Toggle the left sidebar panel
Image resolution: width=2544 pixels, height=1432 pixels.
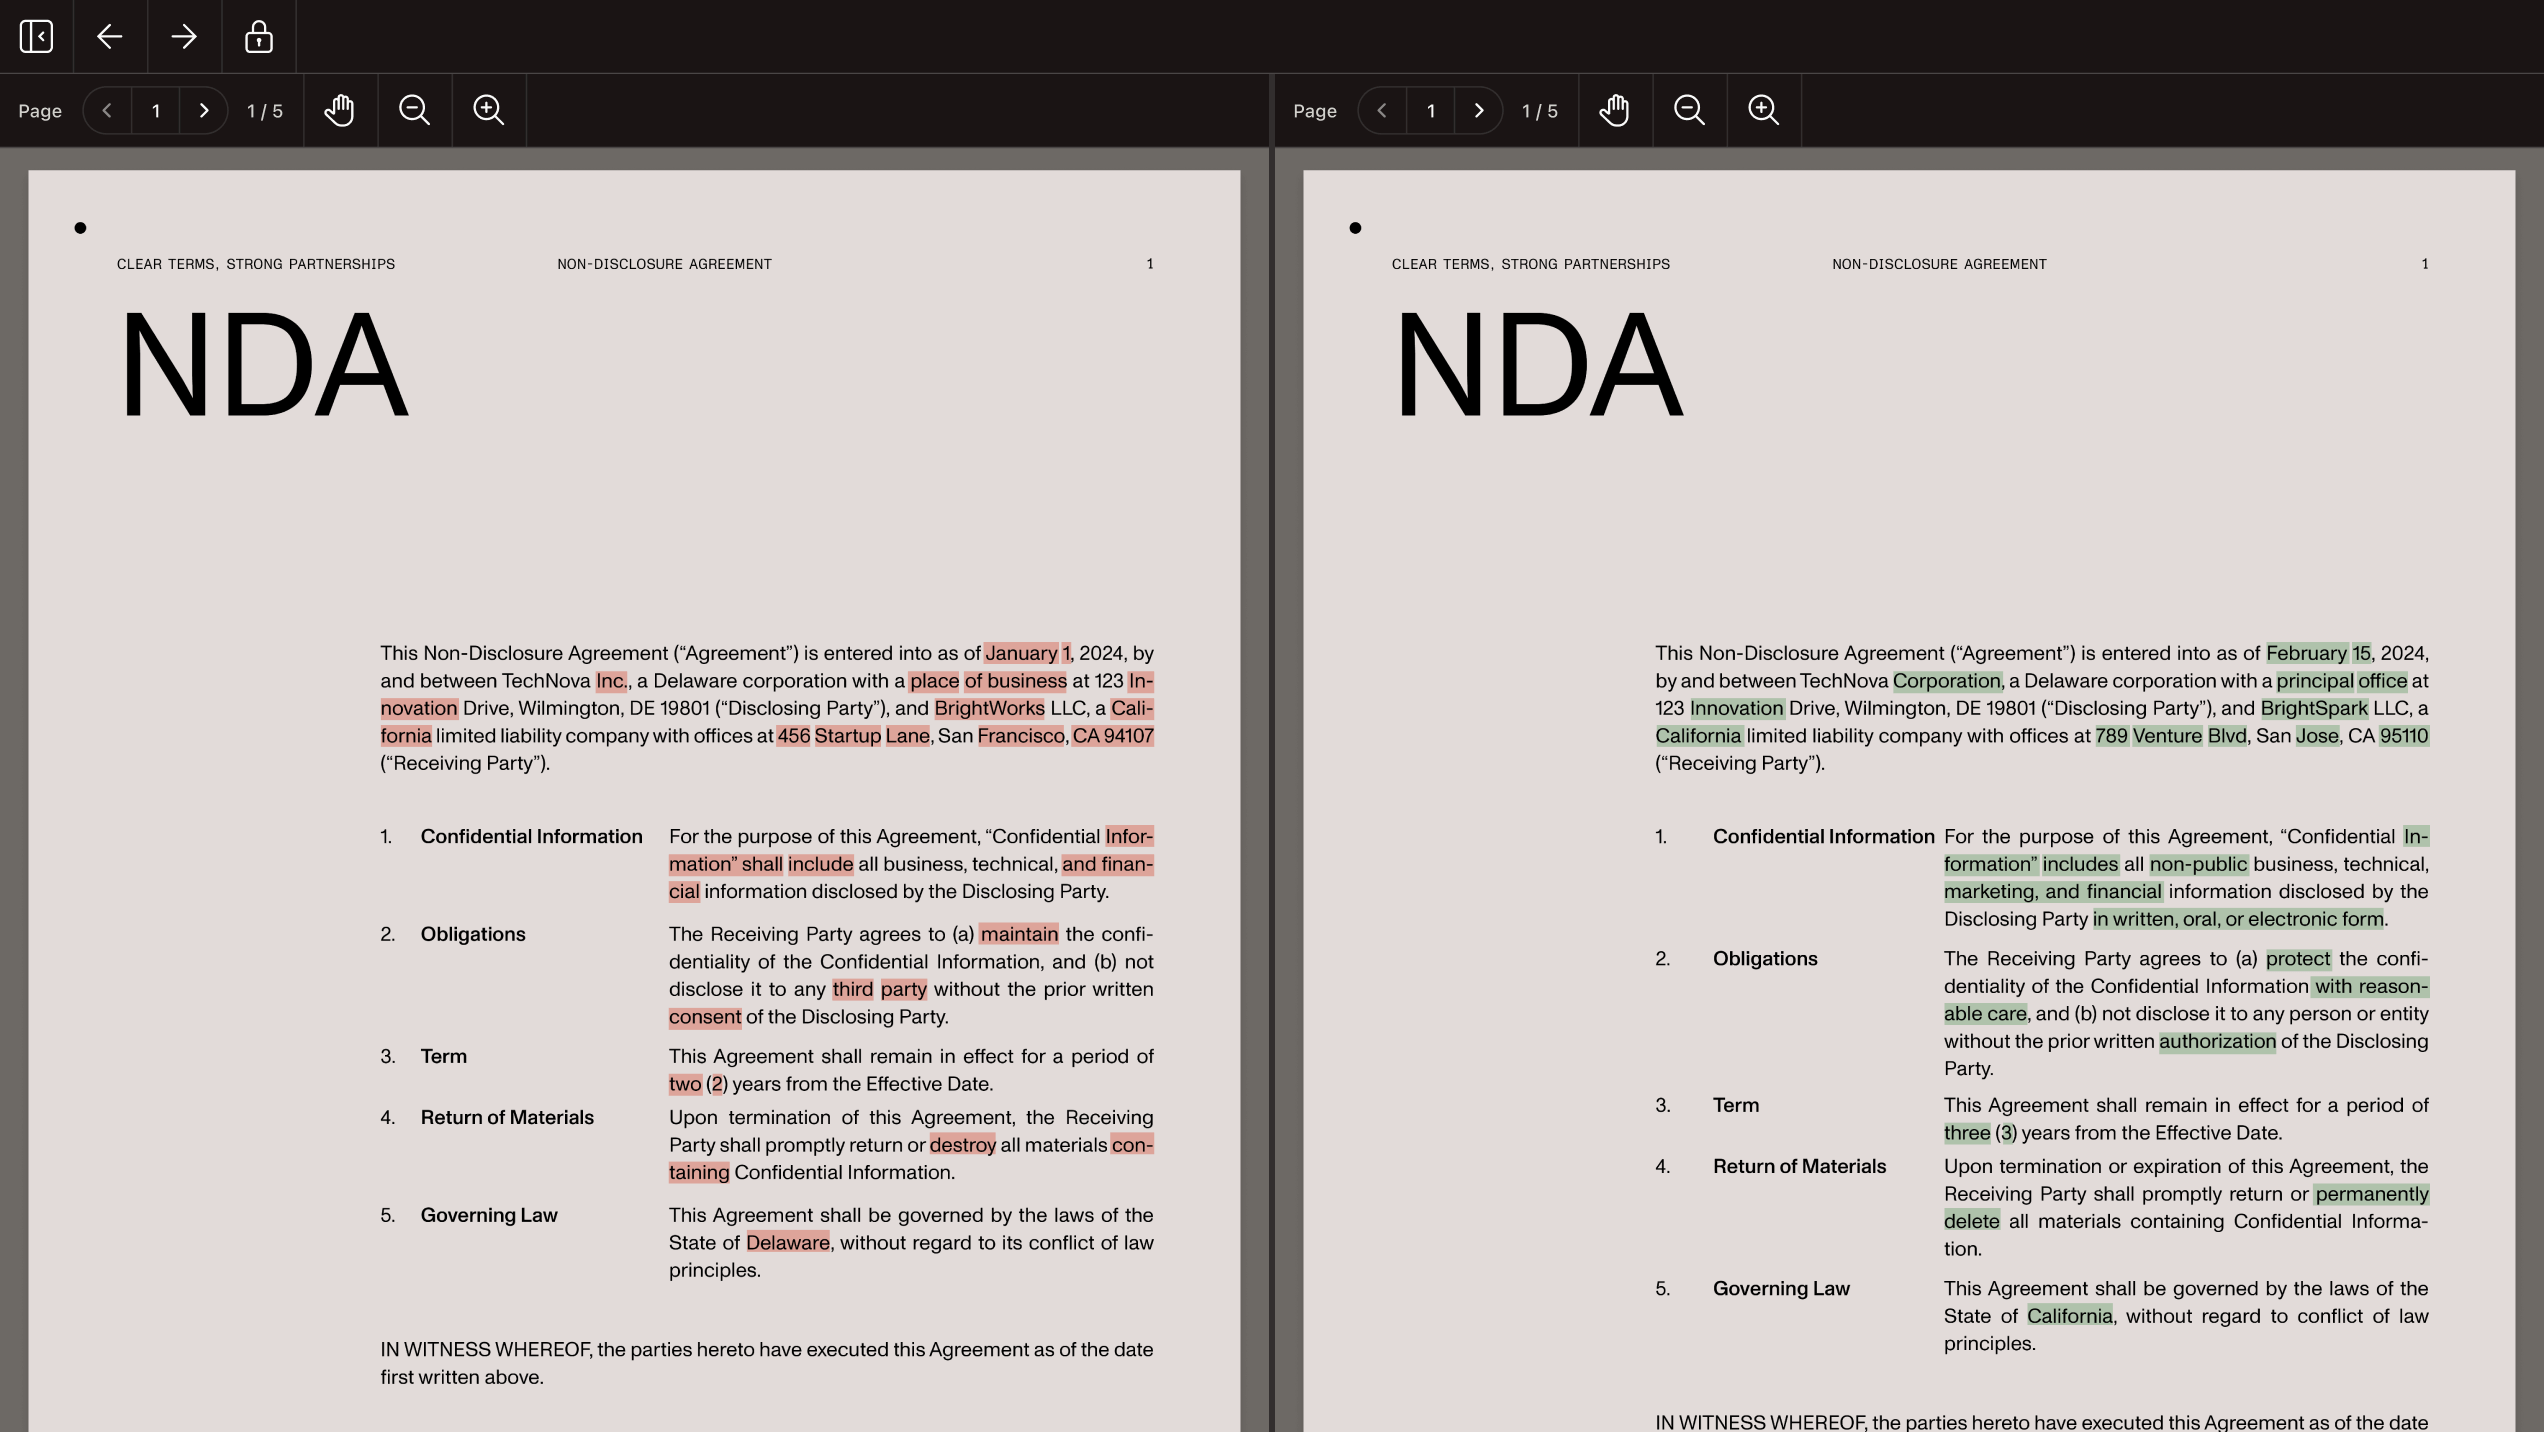[36, 37]
